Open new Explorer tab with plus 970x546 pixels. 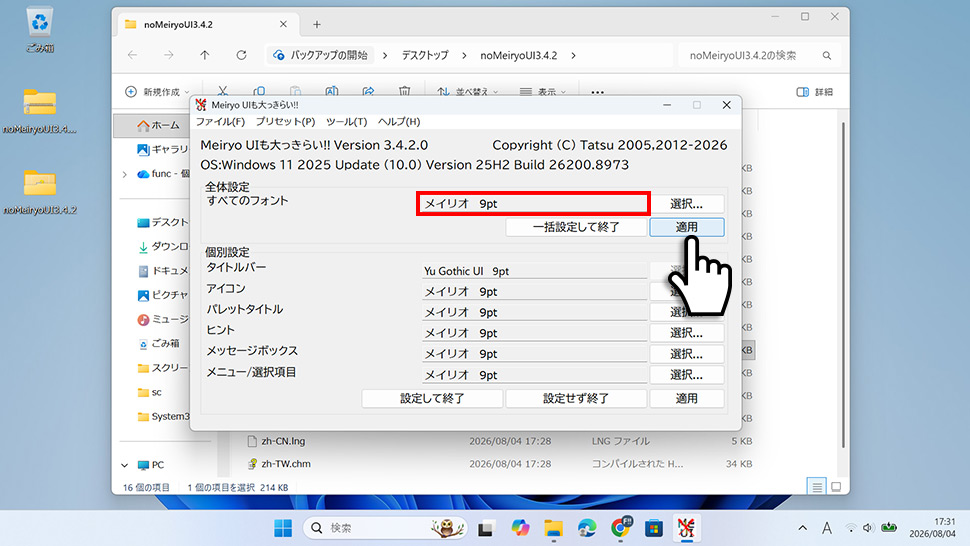coord(317,25)
